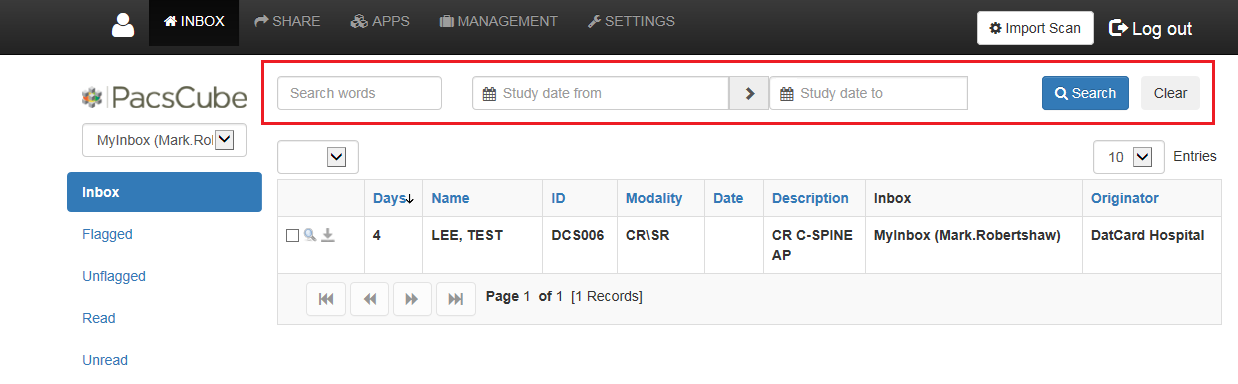Focus the Search words field
The height and width of the screenshot is (384, 1238).
pos(359,93)
